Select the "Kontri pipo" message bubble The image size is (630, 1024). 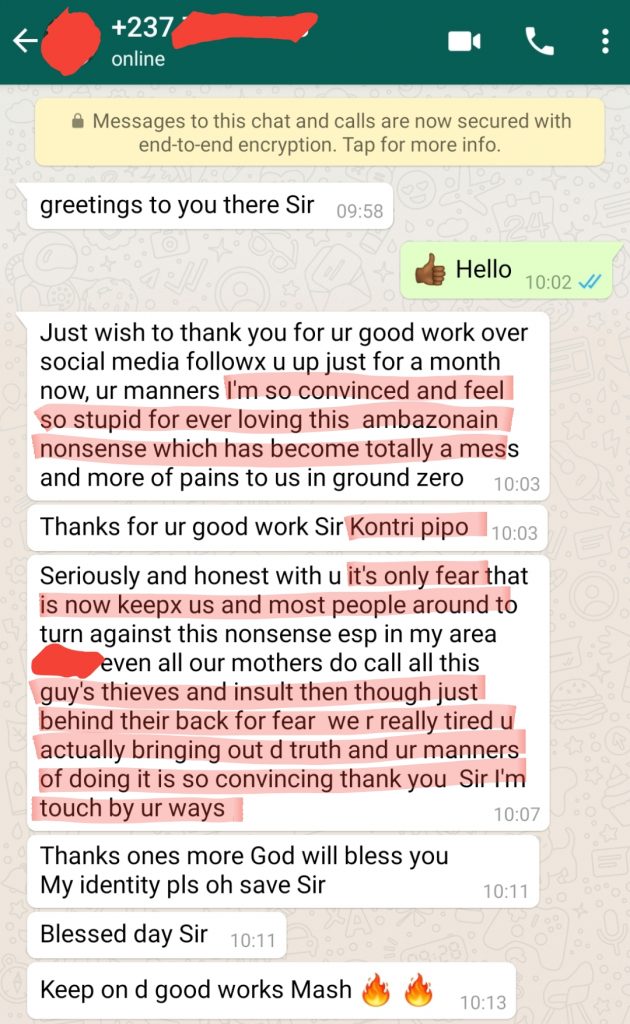click(287, 527)
